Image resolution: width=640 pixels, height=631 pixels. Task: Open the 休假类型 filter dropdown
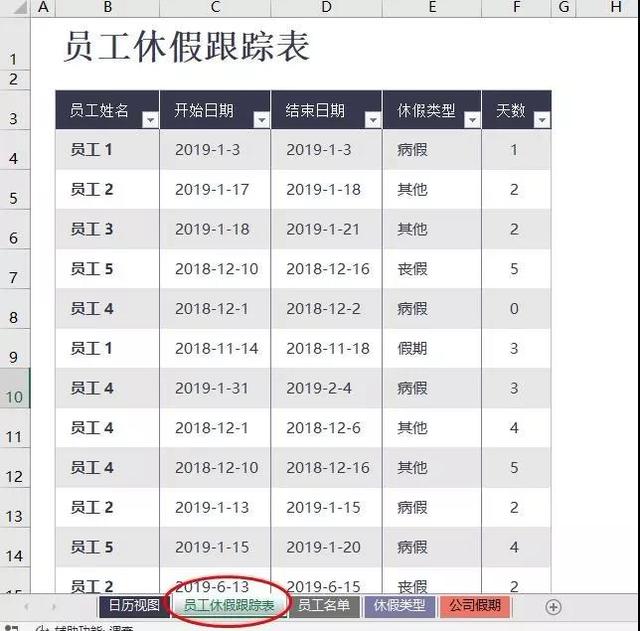point(472,120)
